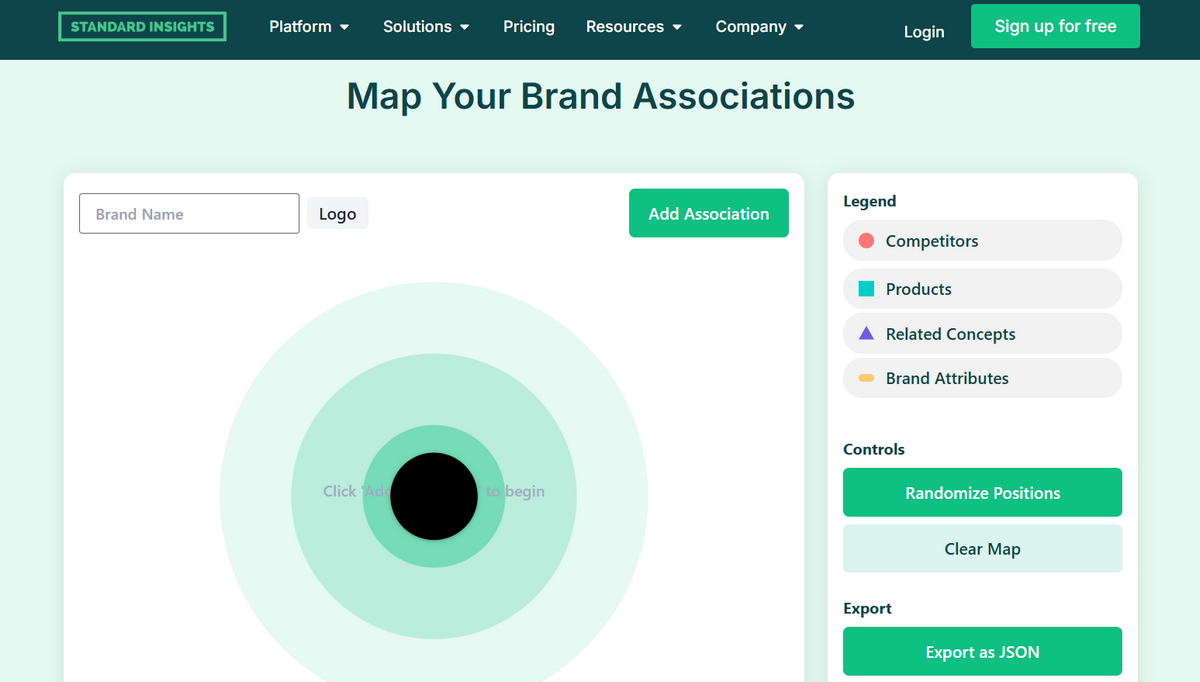Open the Solutions dropdown menu
Viewport: 1200px width, 682px height.
426,27
